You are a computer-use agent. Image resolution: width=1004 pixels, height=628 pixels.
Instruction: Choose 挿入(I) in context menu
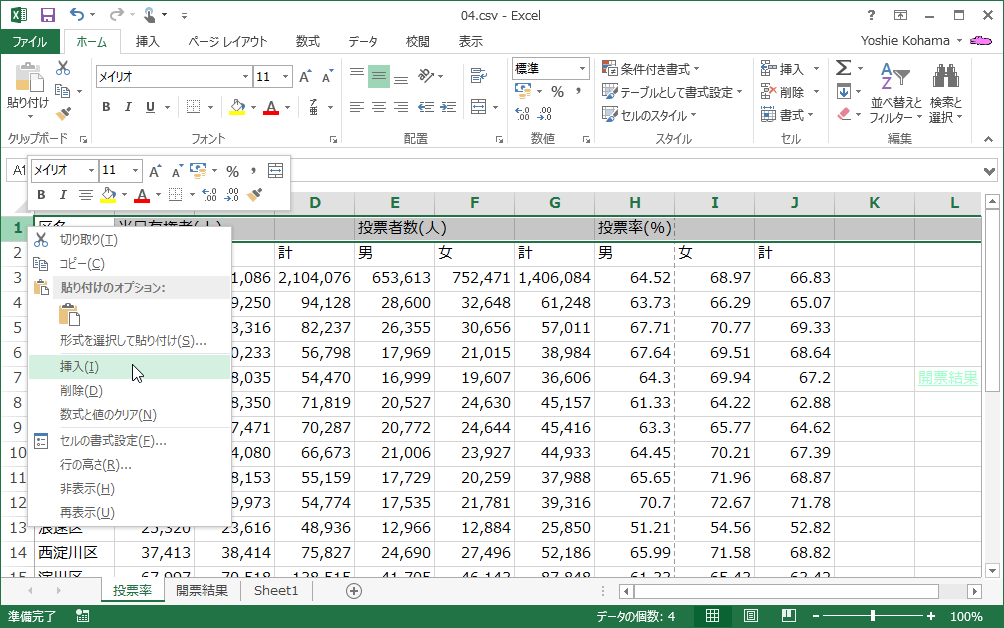click(129, 367)
